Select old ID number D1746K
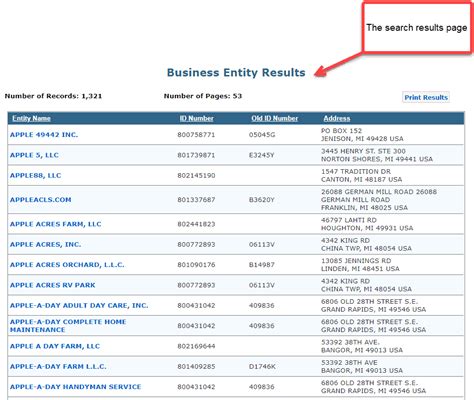The height and width of the screenshot is (400, 474). 262,366
